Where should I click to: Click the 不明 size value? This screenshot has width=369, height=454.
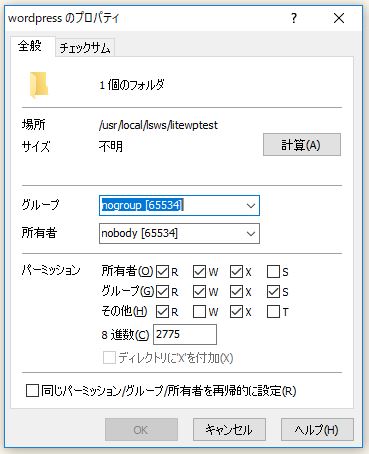click(111, 146)
